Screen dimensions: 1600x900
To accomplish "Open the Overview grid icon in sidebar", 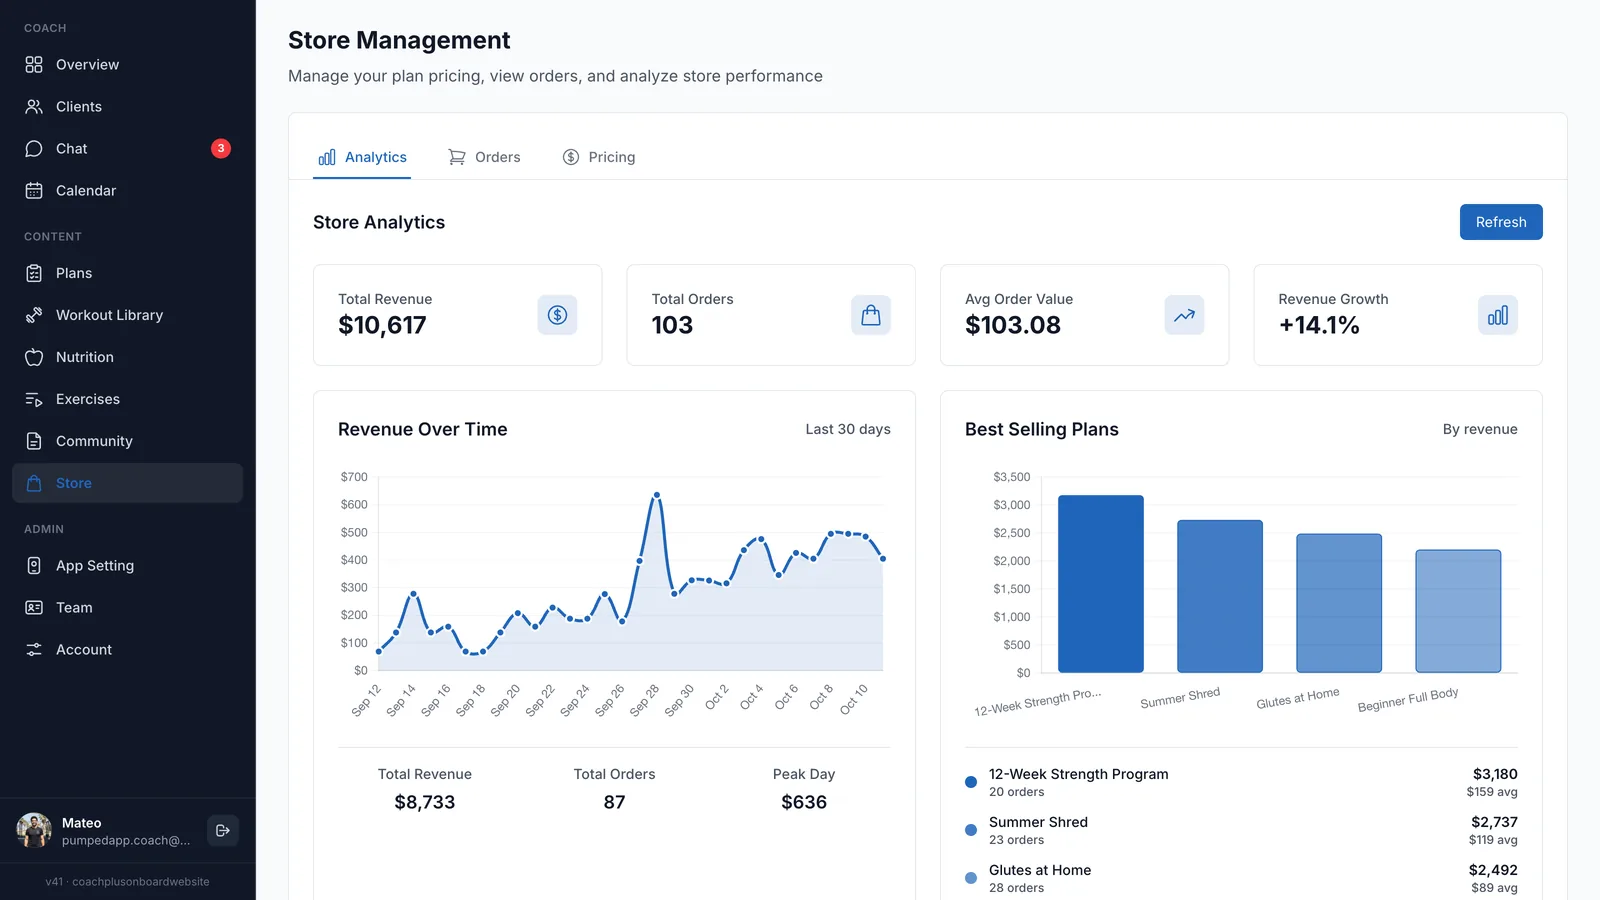I will point(34,64).
